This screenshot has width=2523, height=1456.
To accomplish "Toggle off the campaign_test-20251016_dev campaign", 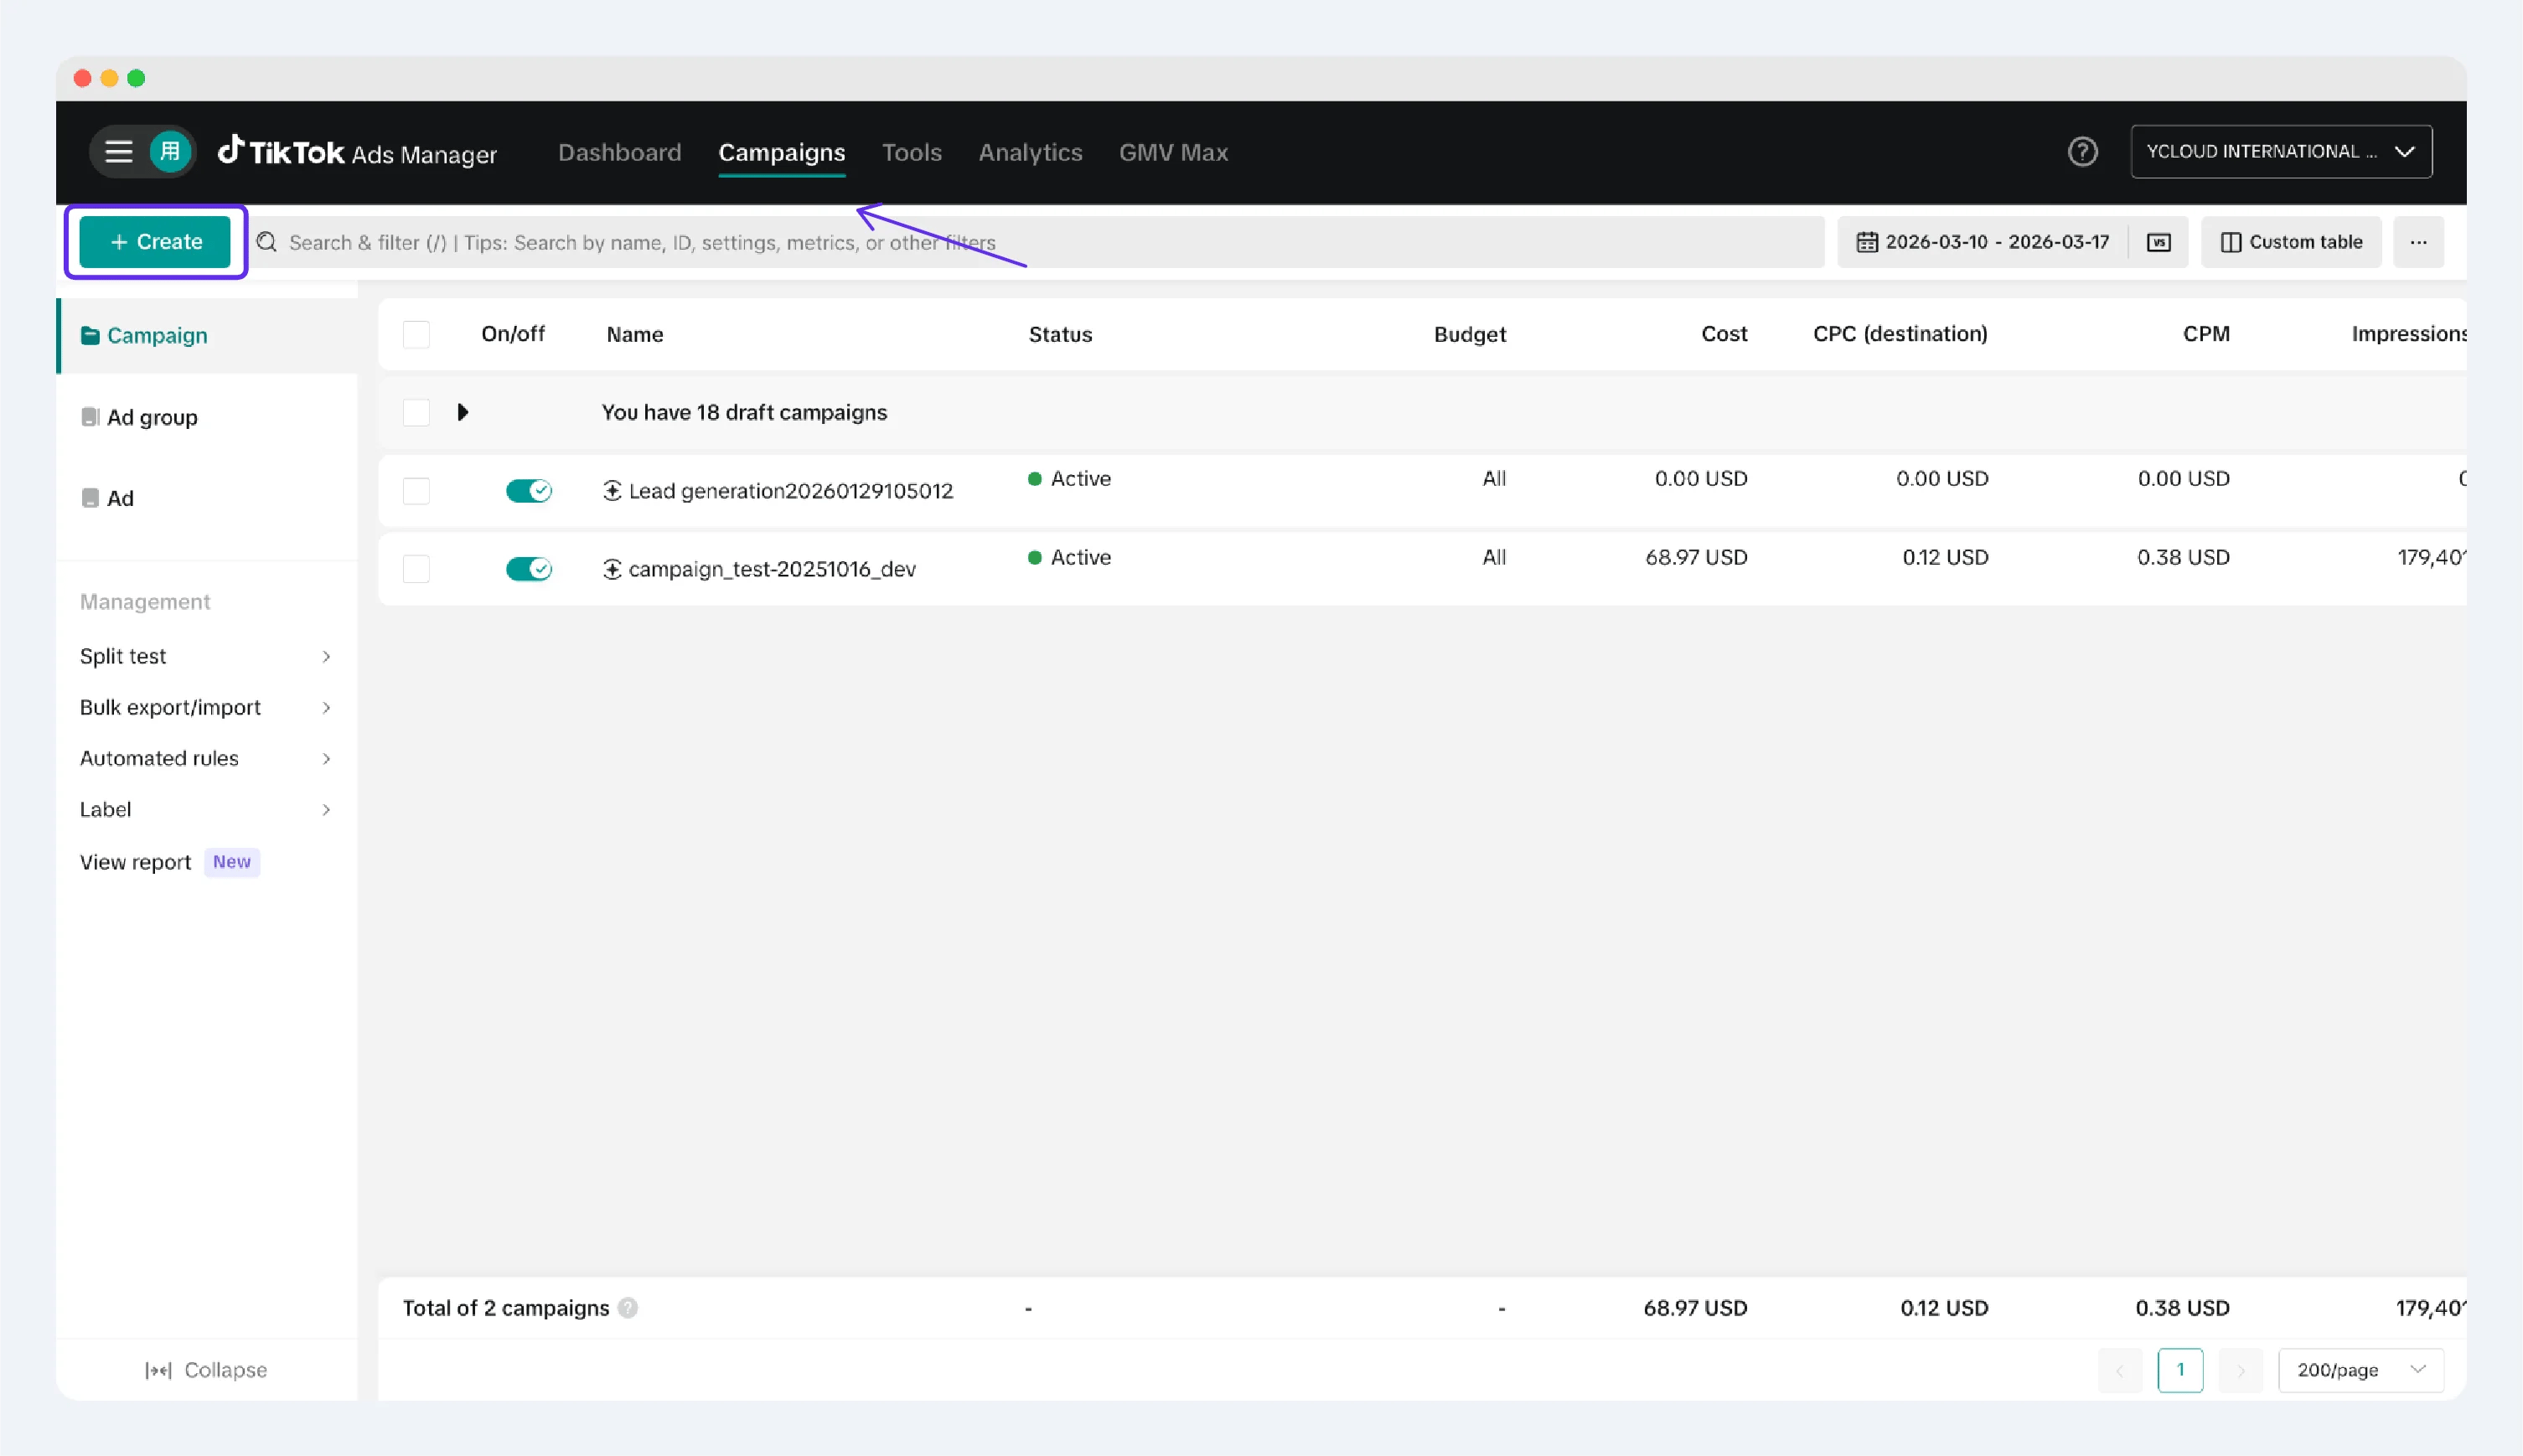I will [x=529, y=569].
